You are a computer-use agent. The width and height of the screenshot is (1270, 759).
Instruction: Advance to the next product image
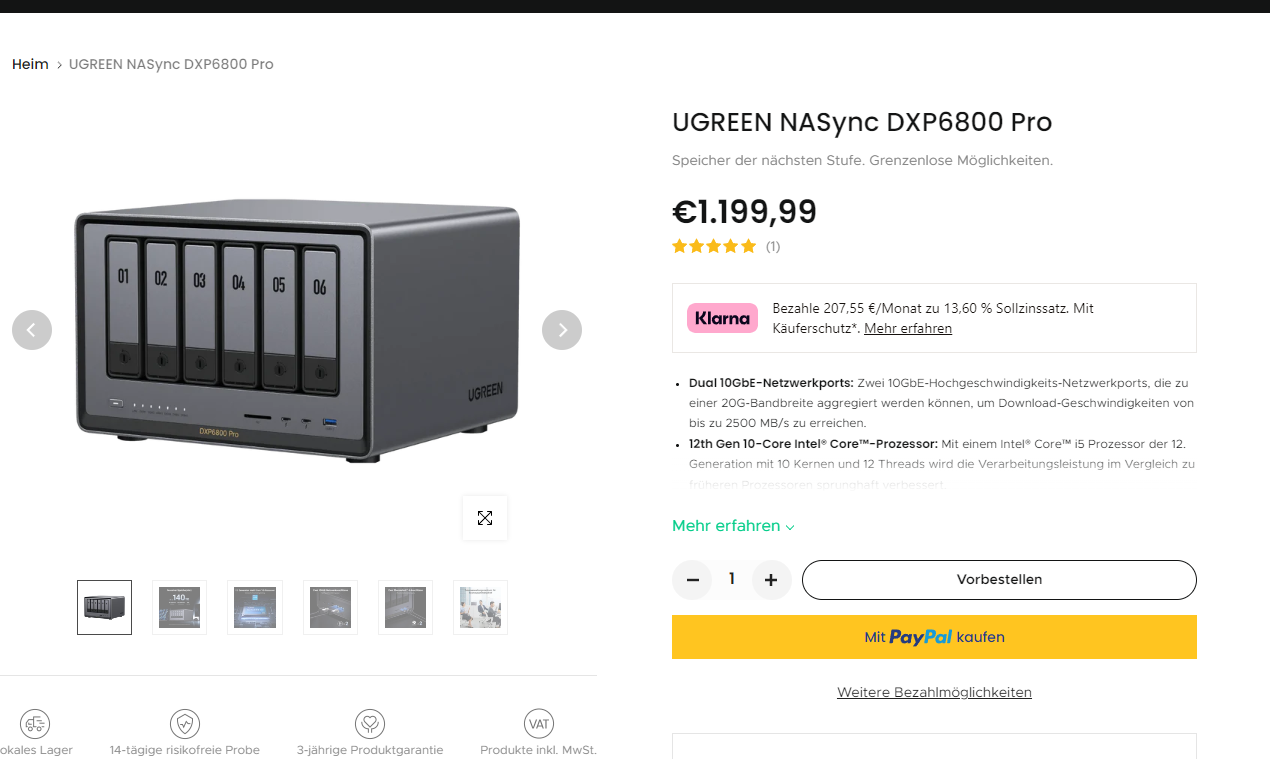tap(562, 330)
